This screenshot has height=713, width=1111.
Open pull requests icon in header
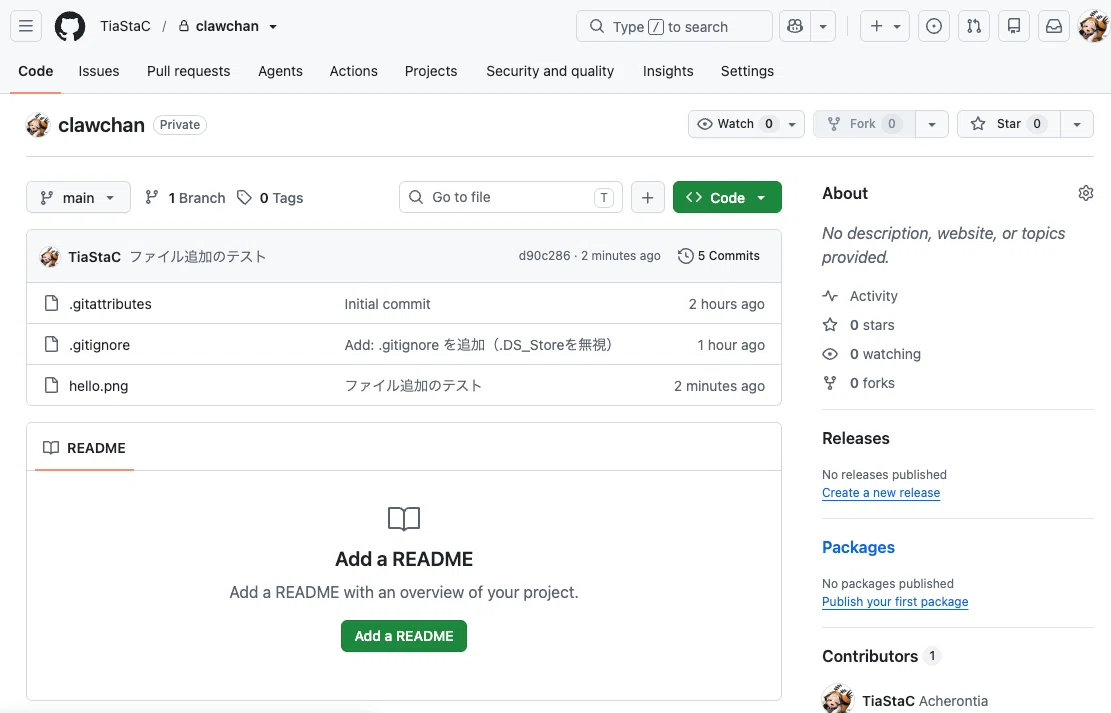[974, 26]
